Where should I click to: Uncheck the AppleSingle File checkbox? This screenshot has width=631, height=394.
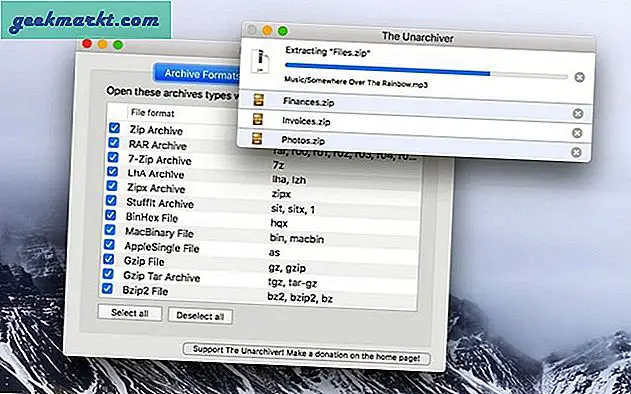109,244
